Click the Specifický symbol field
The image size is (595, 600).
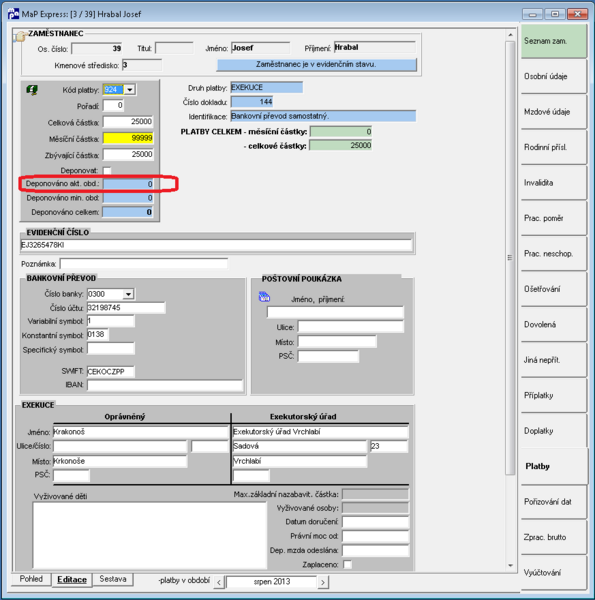(111, 349)
